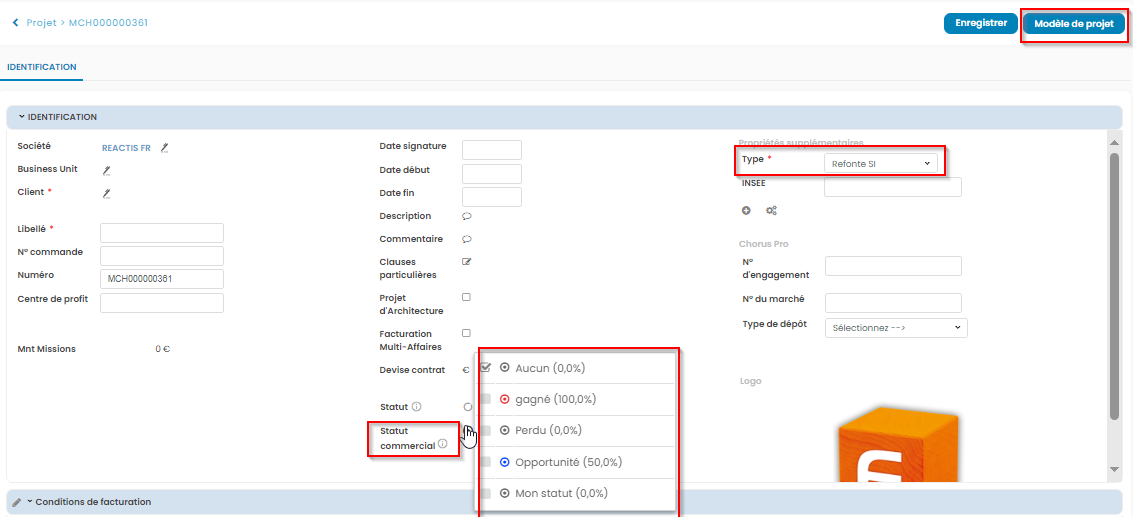The width and height of the screenshot is (1133, 517).
Task: Open the Commentaire speech bubble icon
Action: [466, 239]
